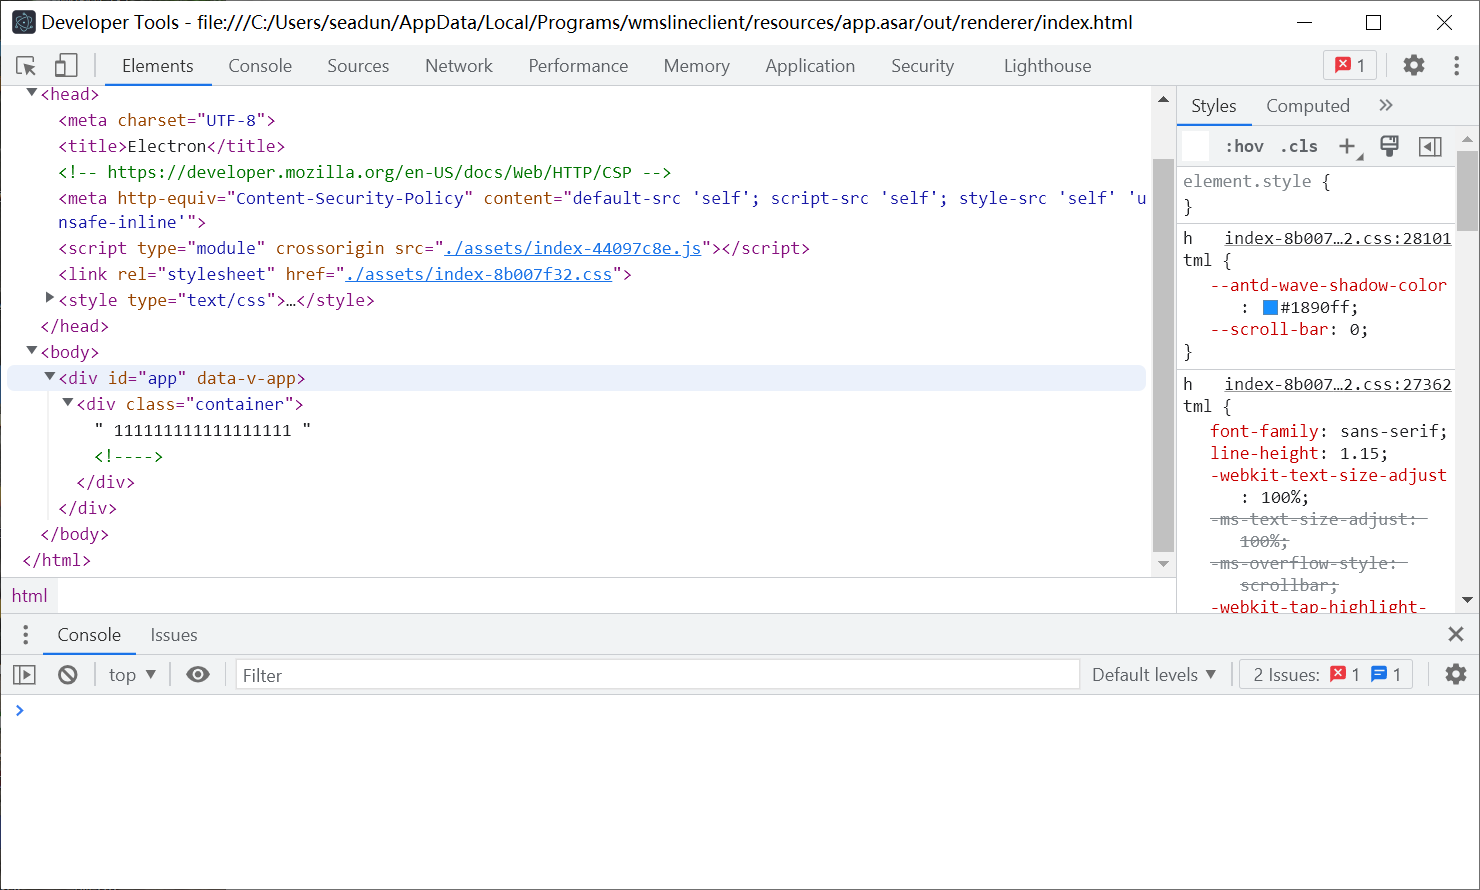The image size is (1480, 890).
Task: Open index-8b007…2.css:28101 source link
Action: click(1337, 238)
